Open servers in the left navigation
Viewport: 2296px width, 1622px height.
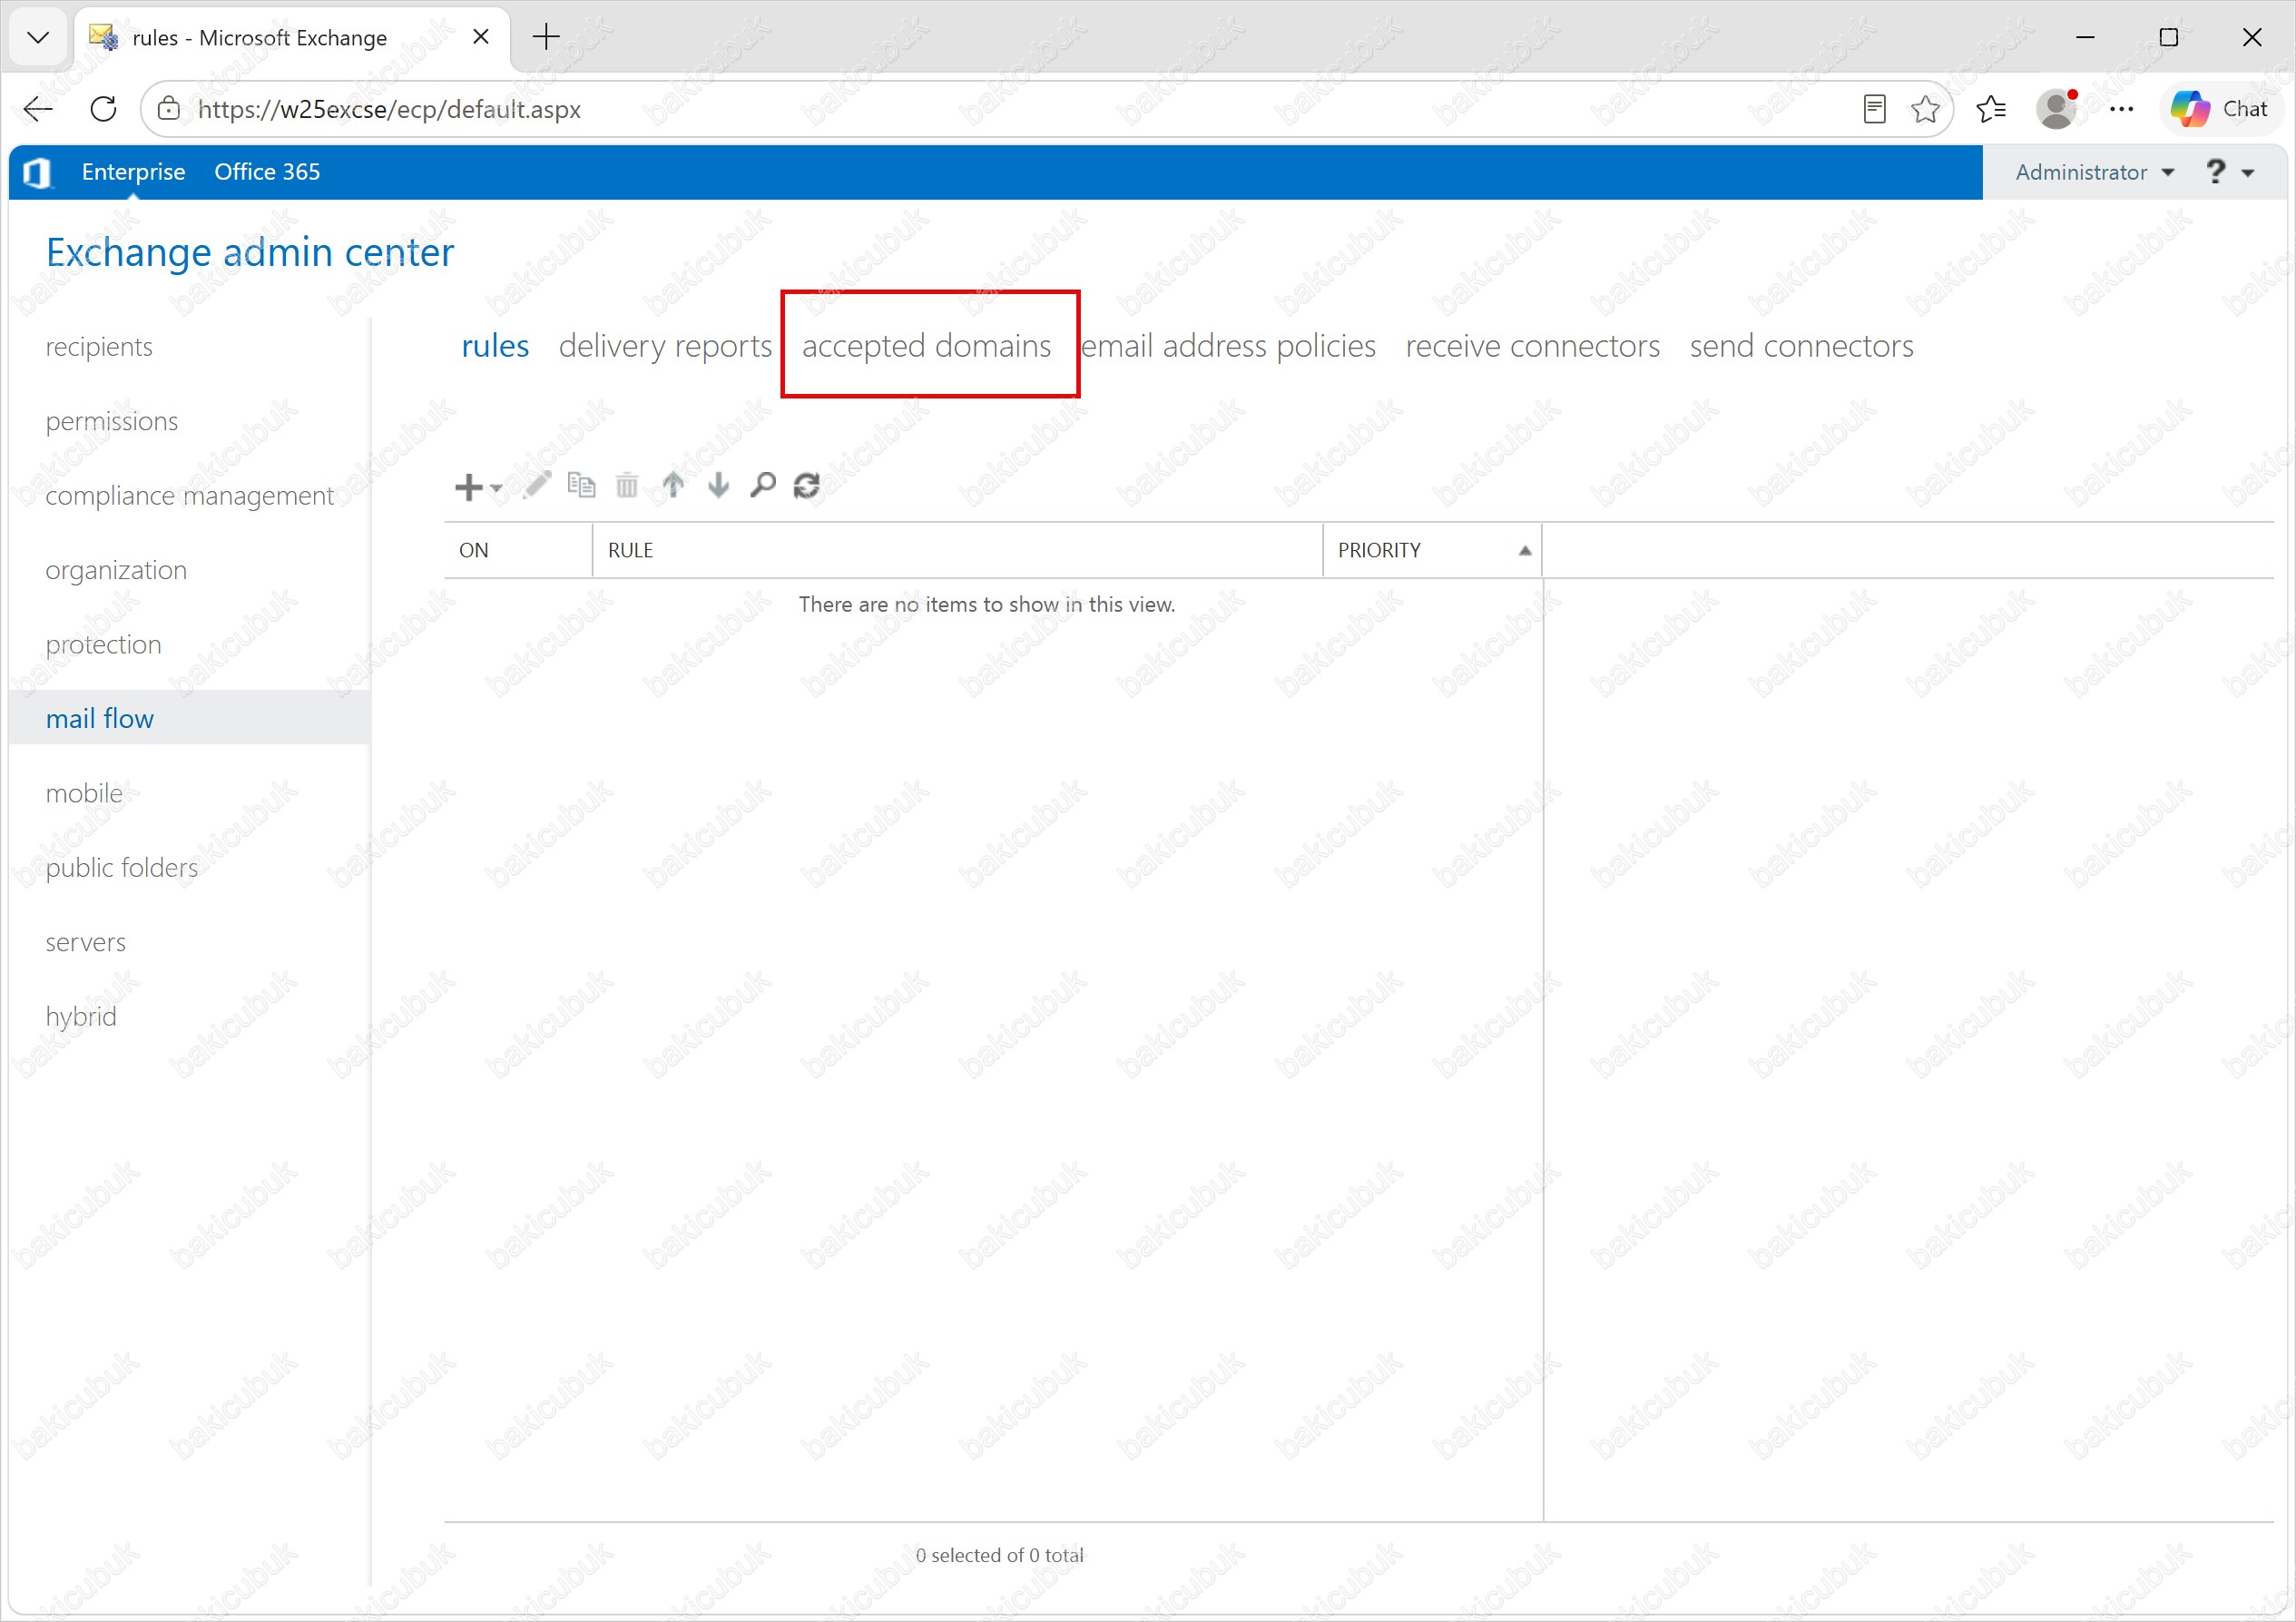[85, 942]
